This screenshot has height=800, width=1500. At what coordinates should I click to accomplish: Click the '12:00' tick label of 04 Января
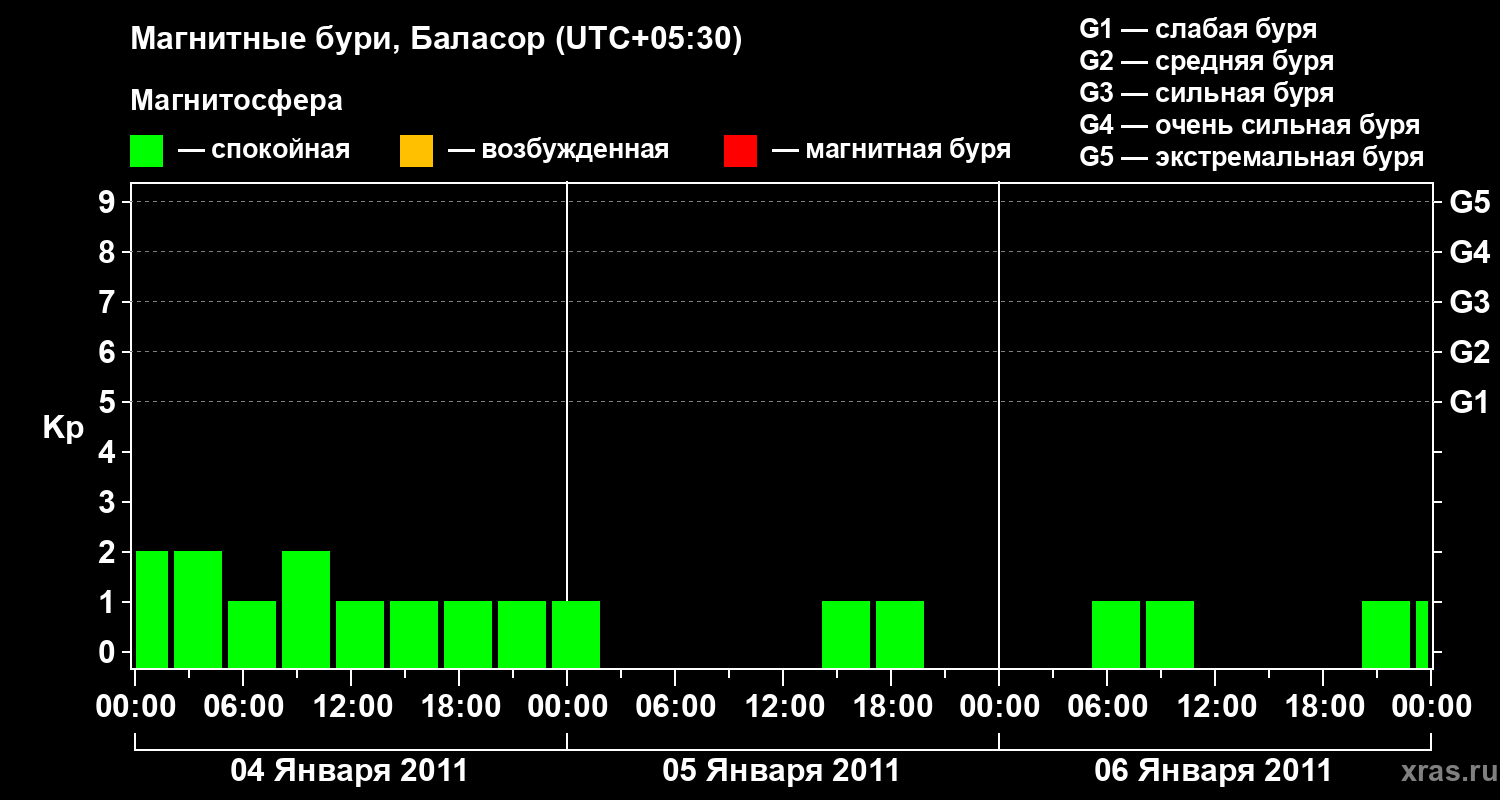pyautogui.click(x=351, y=707)
